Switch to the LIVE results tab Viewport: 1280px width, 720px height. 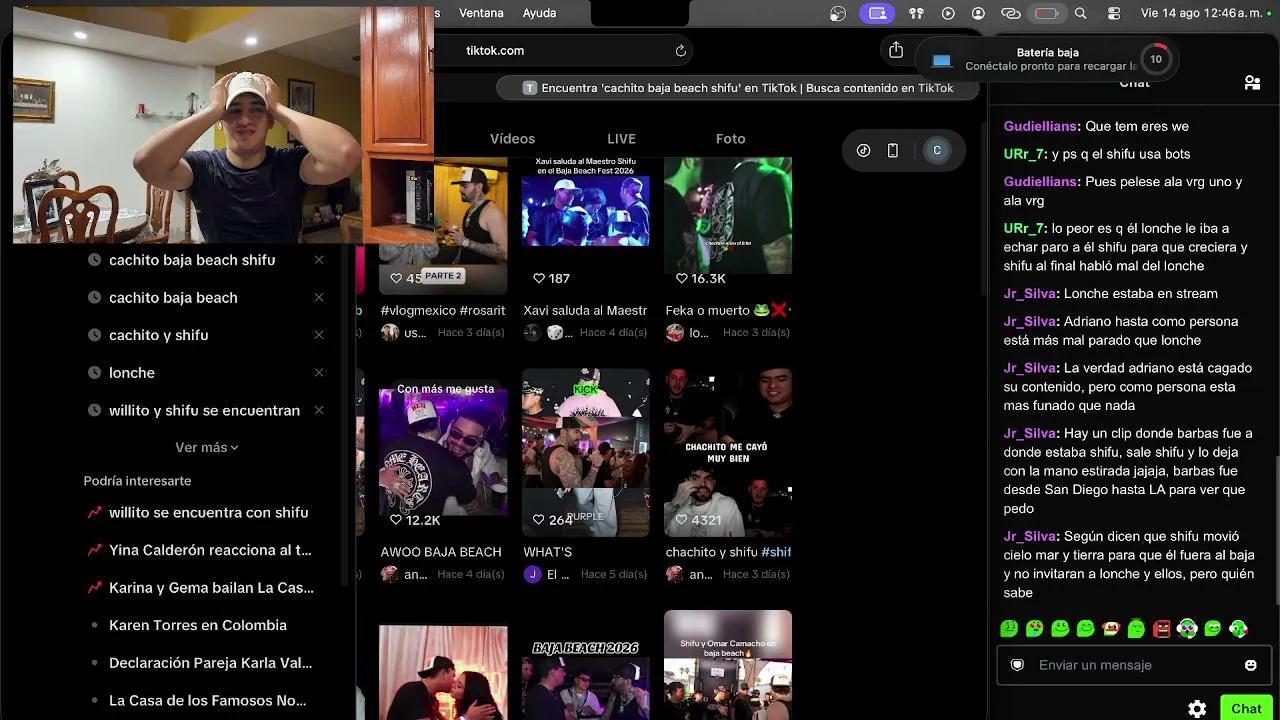point(621,139)
